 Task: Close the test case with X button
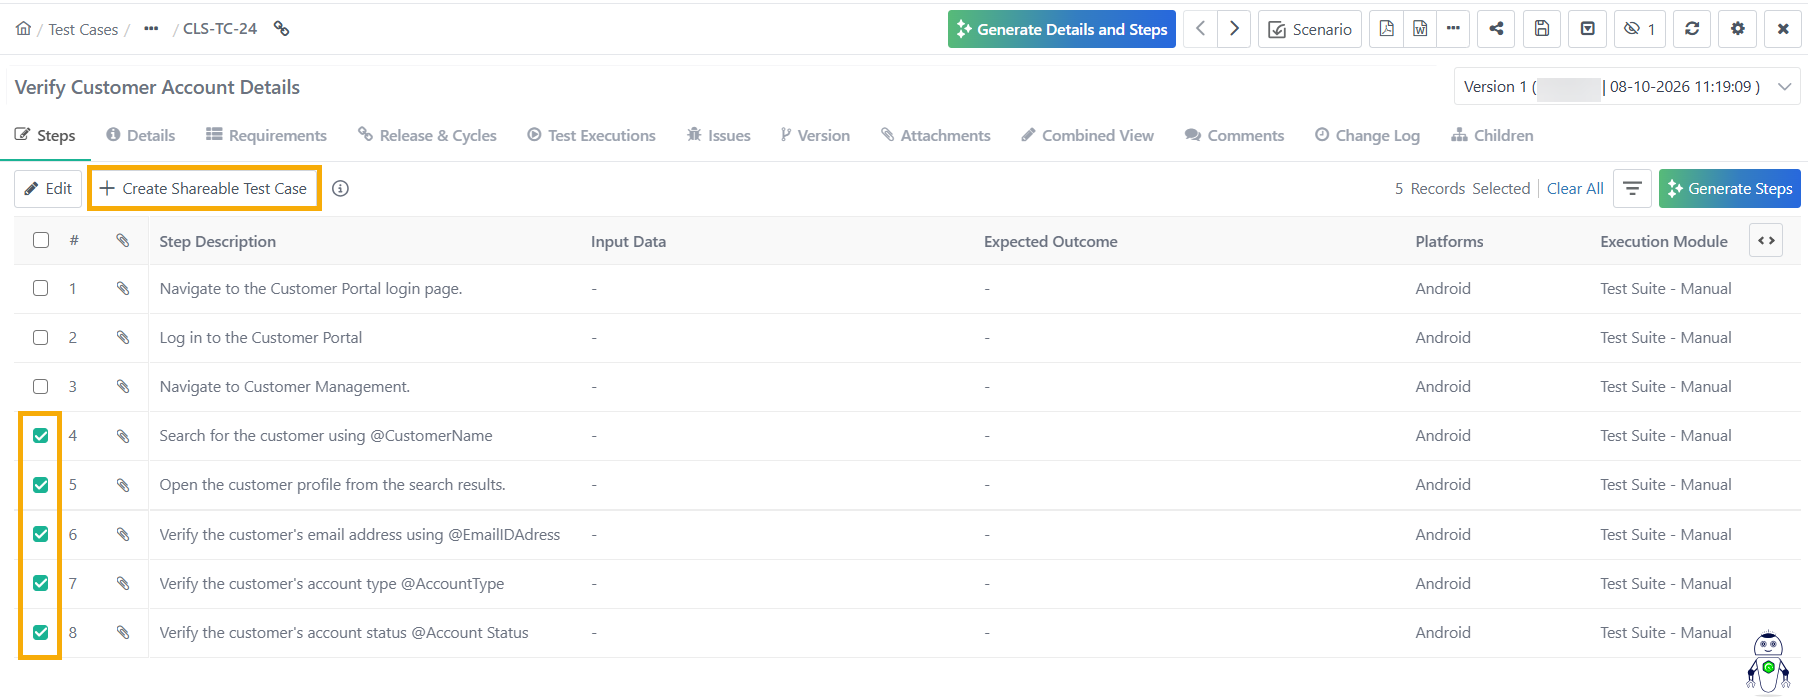(x=1783, y=29)
